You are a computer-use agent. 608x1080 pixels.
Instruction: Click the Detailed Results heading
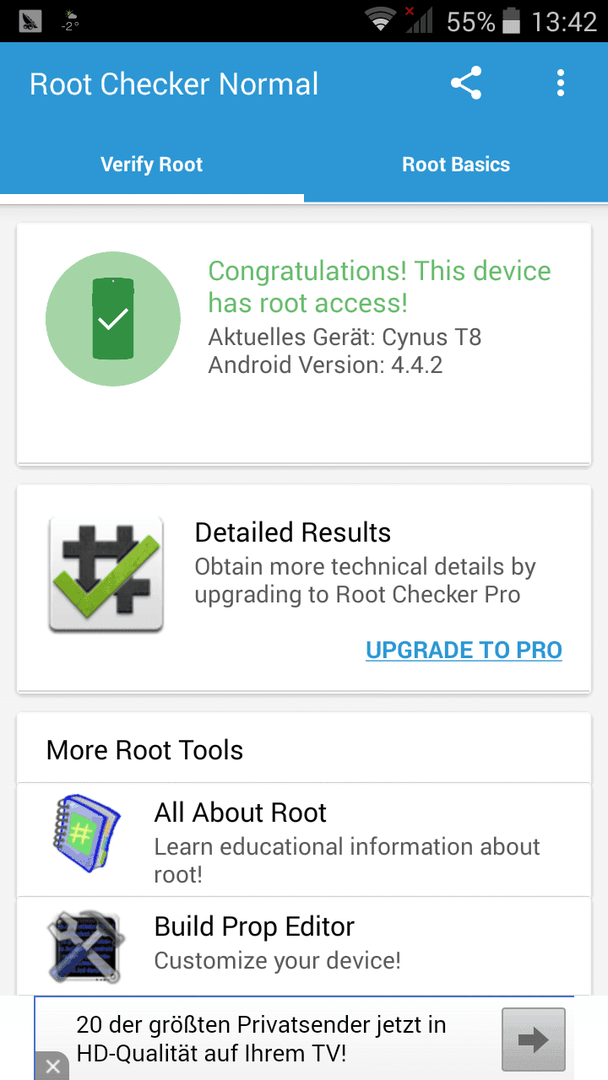tap(293, 532)
